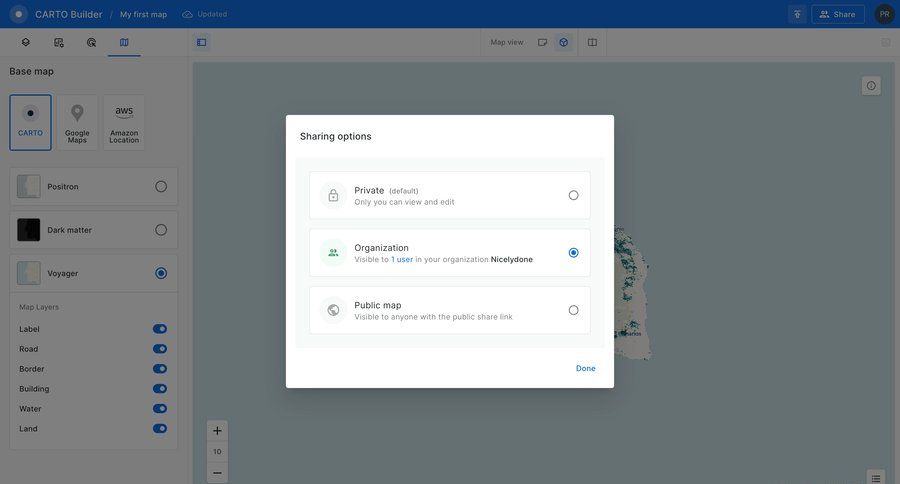Screen dimensions: 900x484
Task: Open the Interactions tab icon
Action: pyautogui.click(x=91, y=42)
